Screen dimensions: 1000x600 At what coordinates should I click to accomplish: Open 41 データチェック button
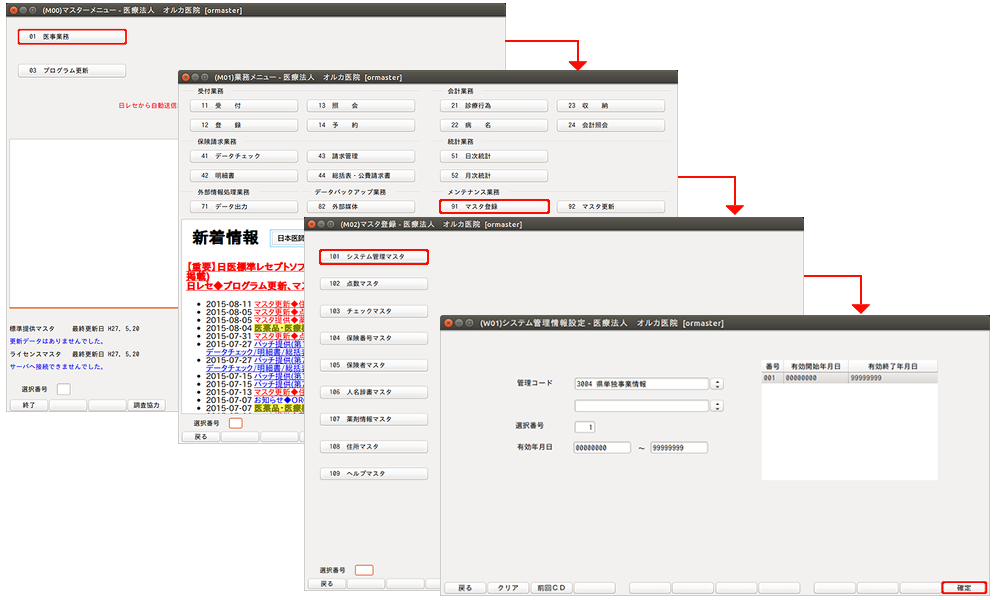coord(244,156)
